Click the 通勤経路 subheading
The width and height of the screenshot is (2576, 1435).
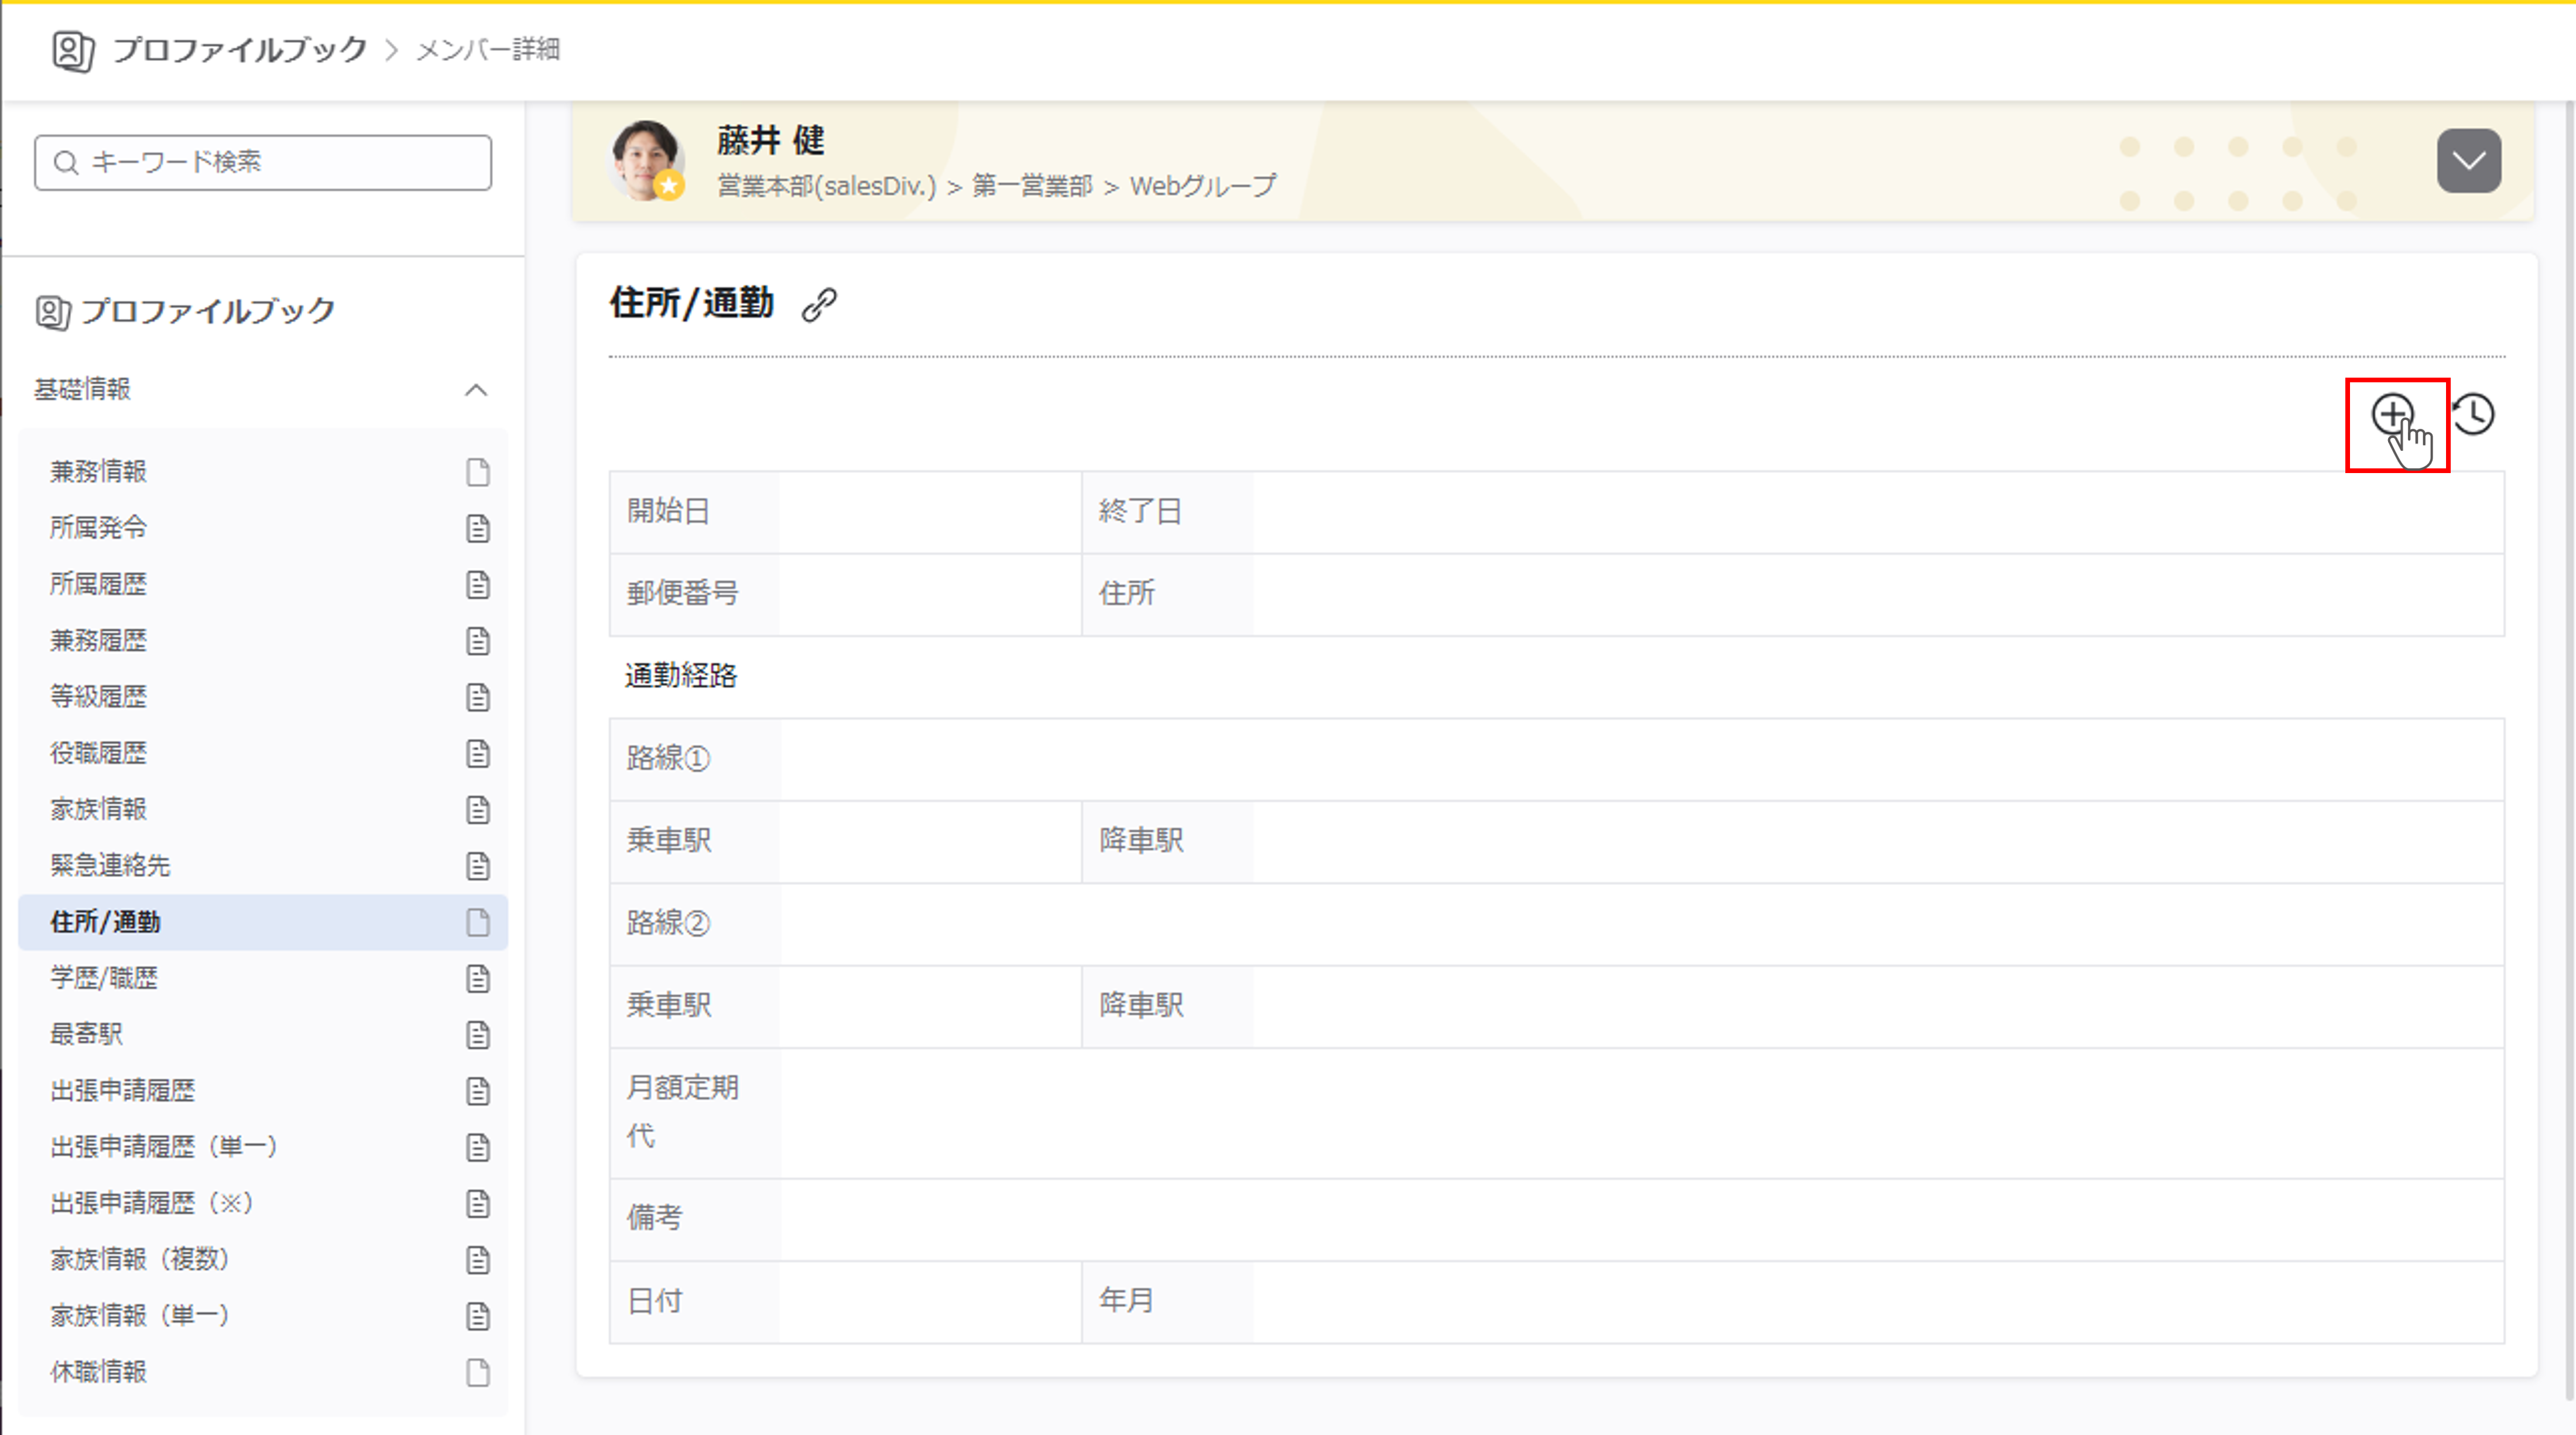(x=681, y=676)
